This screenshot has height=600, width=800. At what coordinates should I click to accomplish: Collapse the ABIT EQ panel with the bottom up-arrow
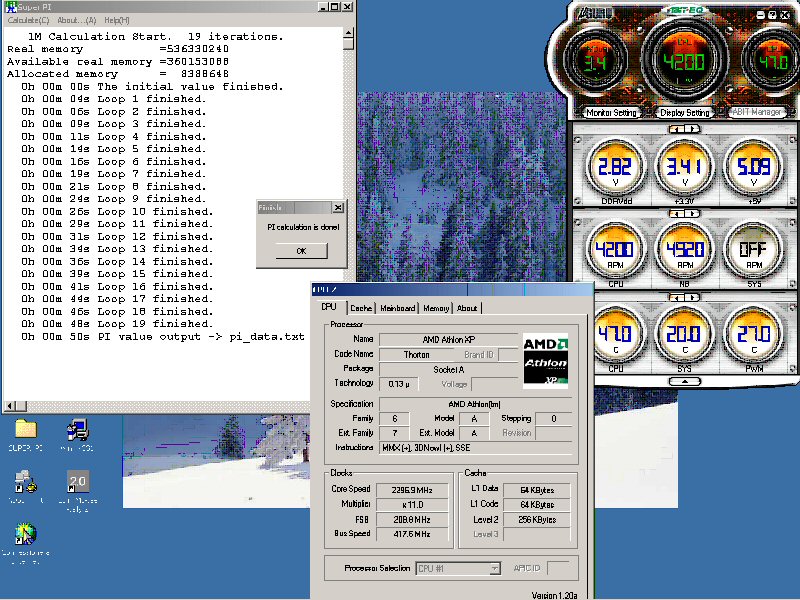[684, 381]
